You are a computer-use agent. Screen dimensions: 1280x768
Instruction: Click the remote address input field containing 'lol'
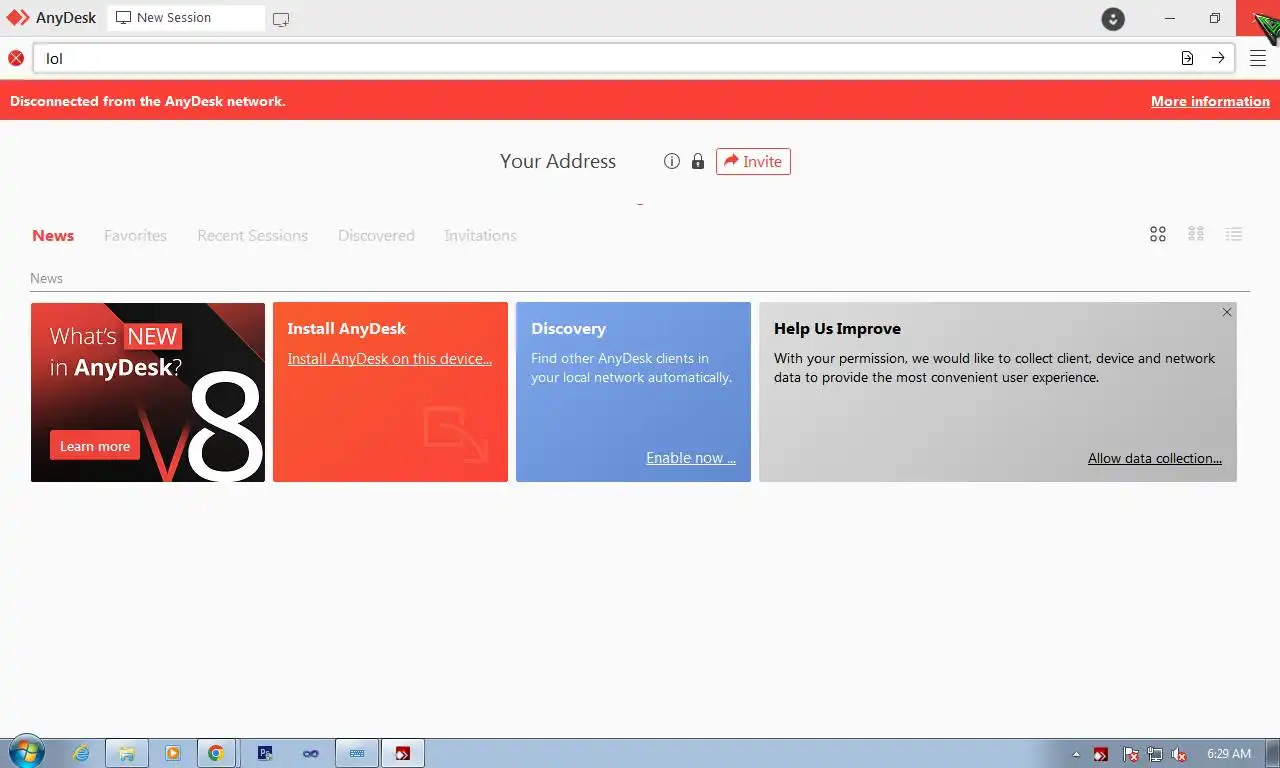[x=634, y=58]
